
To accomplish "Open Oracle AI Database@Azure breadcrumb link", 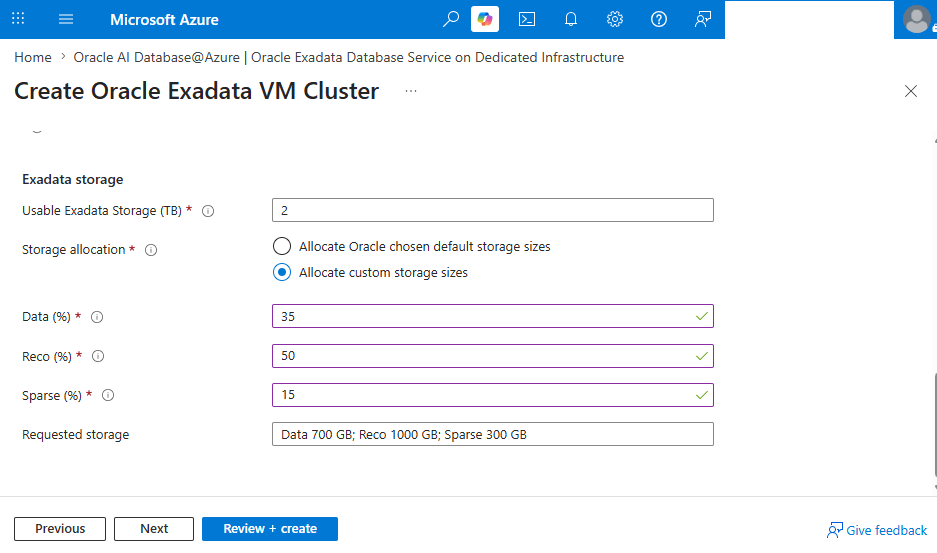I will click(x=348, y=57).
